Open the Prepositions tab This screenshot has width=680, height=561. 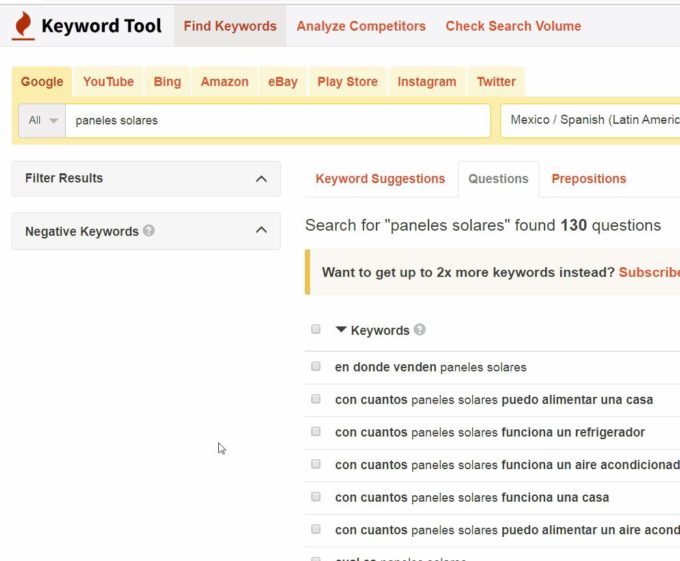click(x=588, y=179)
